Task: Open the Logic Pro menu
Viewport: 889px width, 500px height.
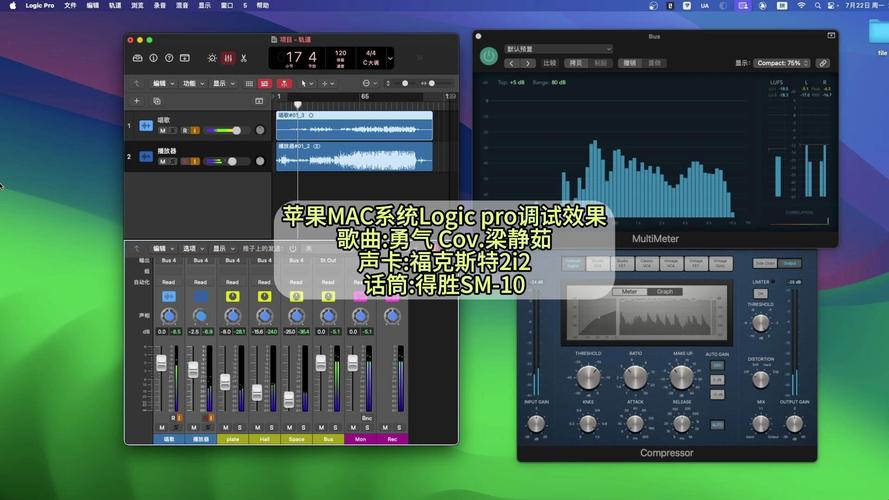Action: 40,6
